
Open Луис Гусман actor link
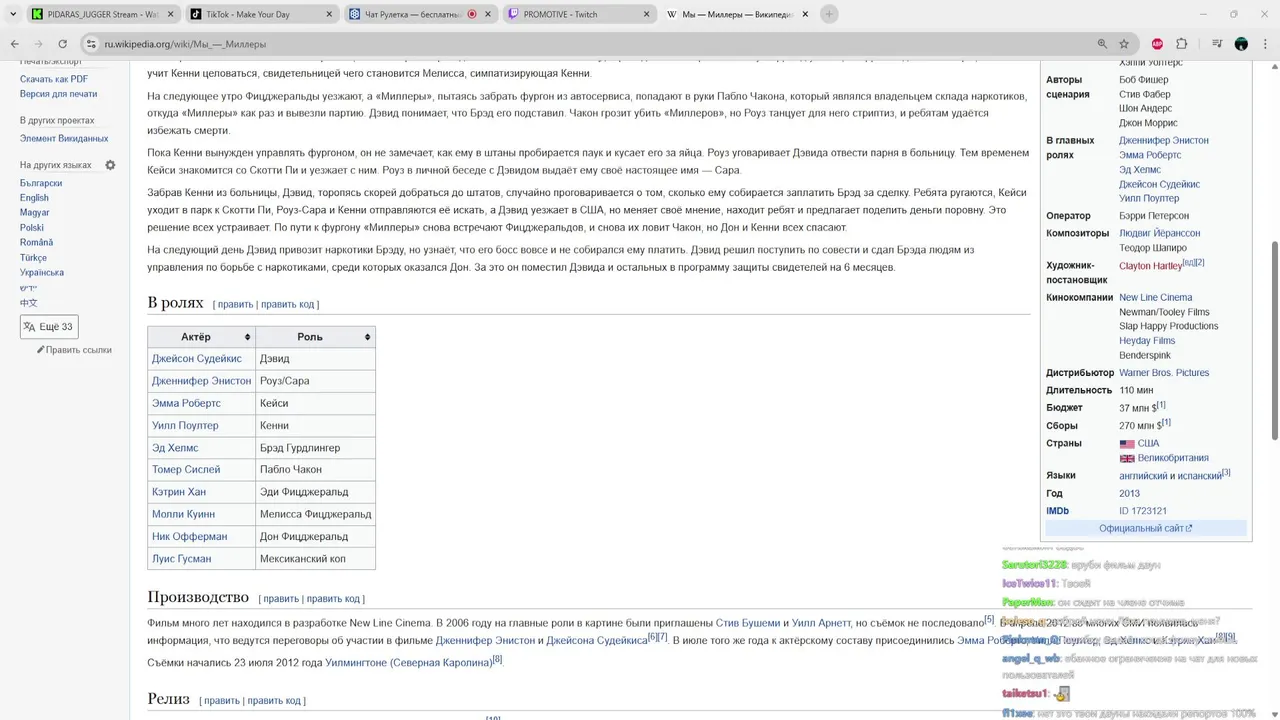click(x=182, y=559)
